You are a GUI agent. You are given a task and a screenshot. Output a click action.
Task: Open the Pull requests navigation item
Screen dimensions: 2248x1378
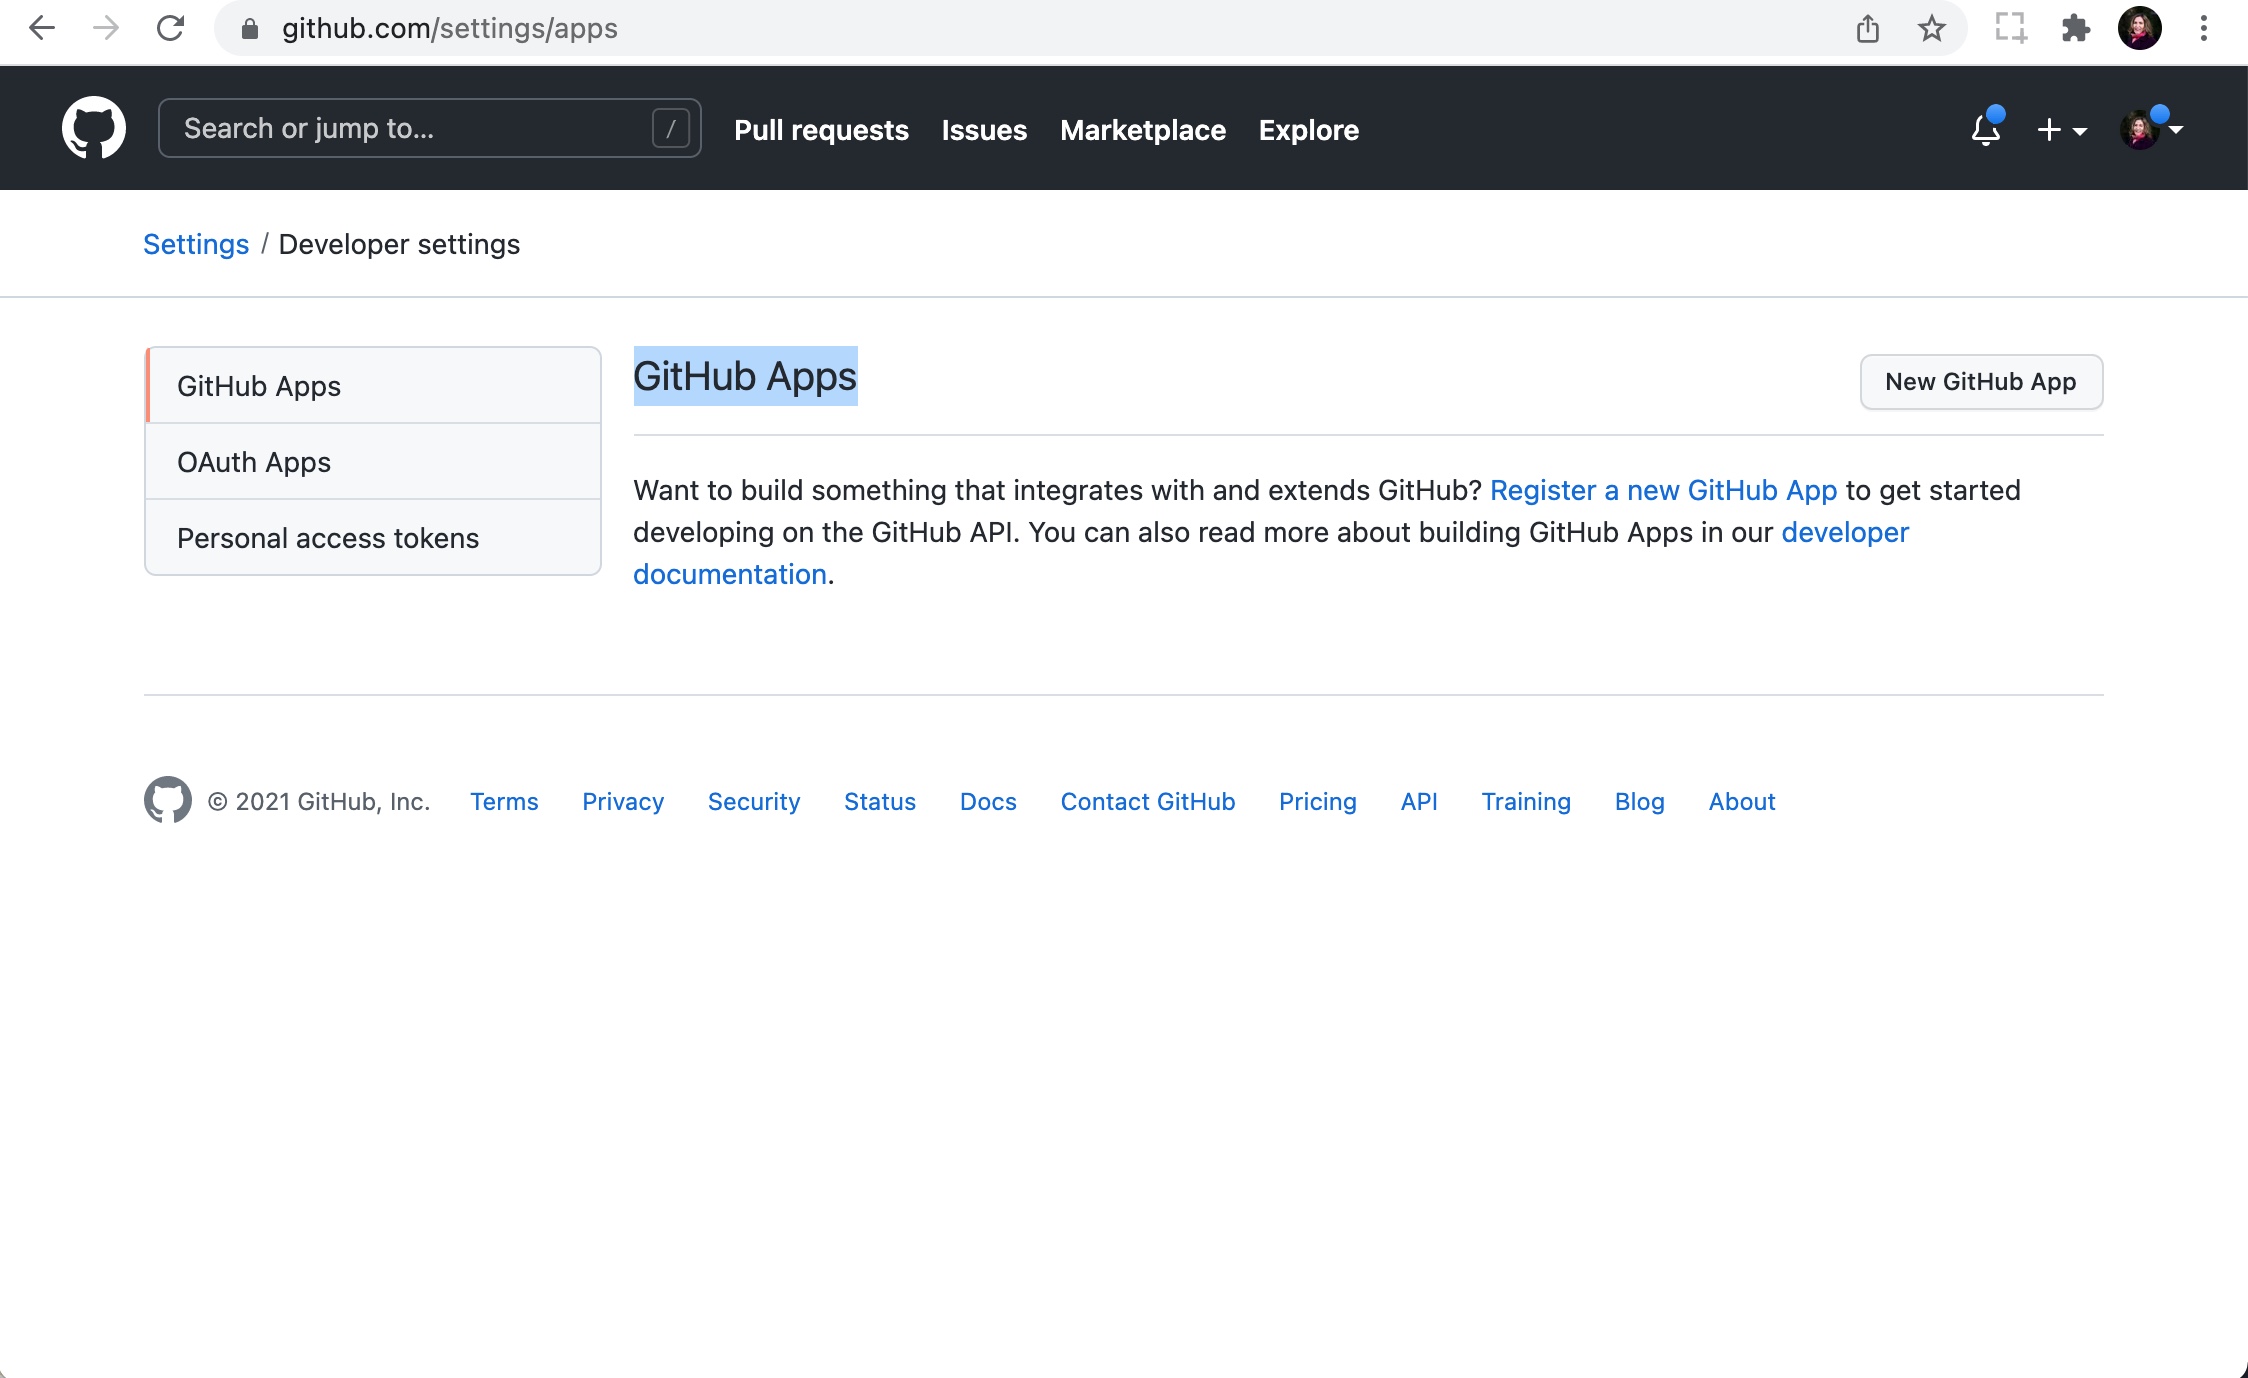821,130
